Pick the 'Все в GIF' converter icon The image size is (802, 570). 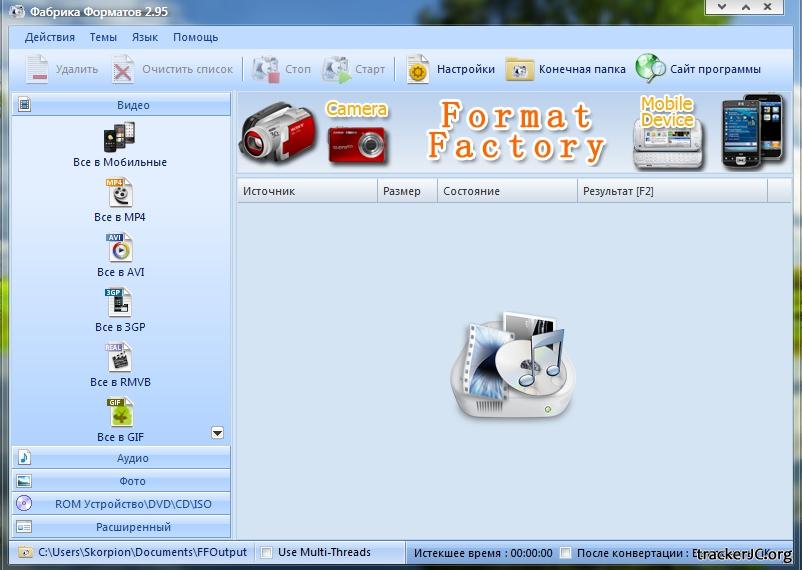point(119,413)
